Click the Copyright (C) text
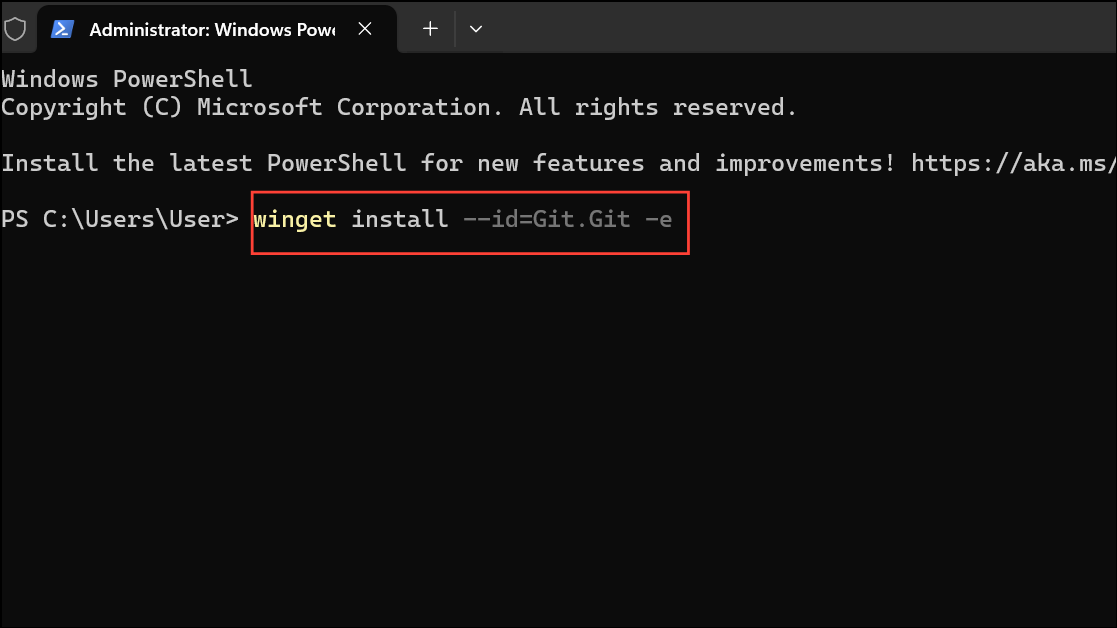 point(91,107)
